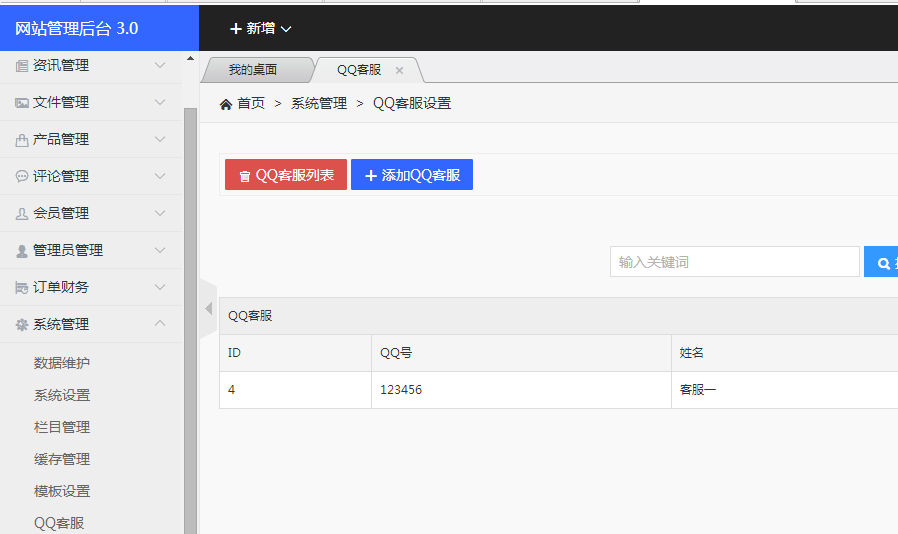Click trash icon on QQ客服列表 button
The image size is (898, 534).
pos(245,176)
